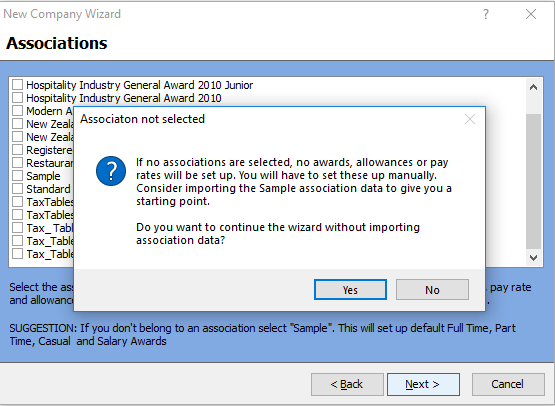This screenshot has width=555, height=406.
Task: Open the wizard title bar help question mark
Action: coord(486,14)
